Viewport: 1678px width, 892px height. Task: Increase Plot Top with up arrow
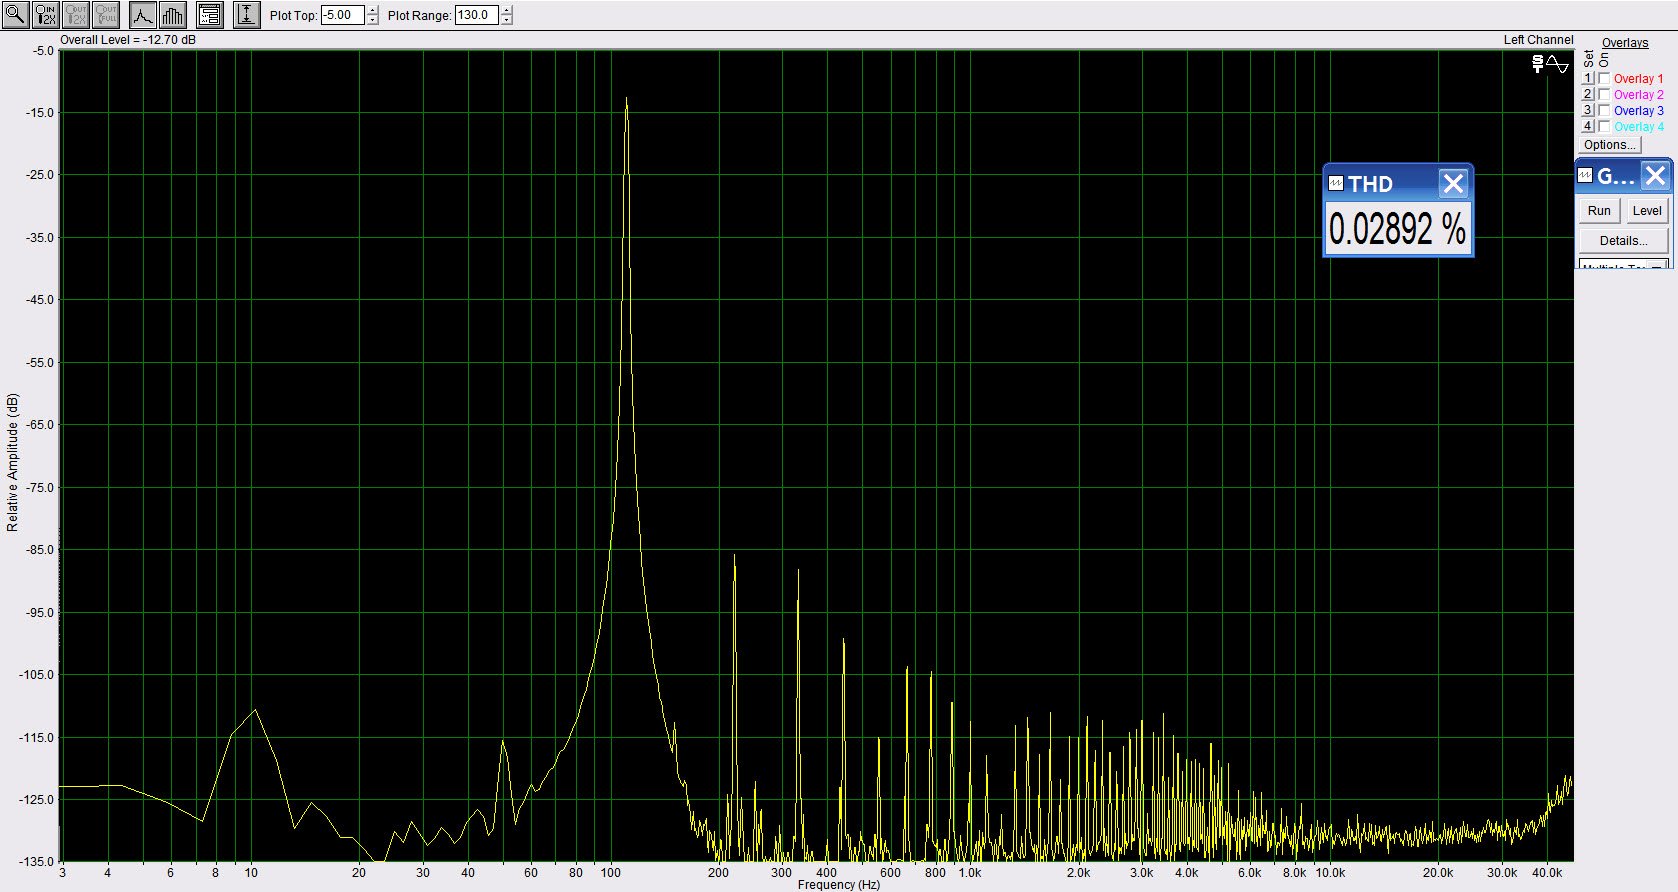click(373, 10)
